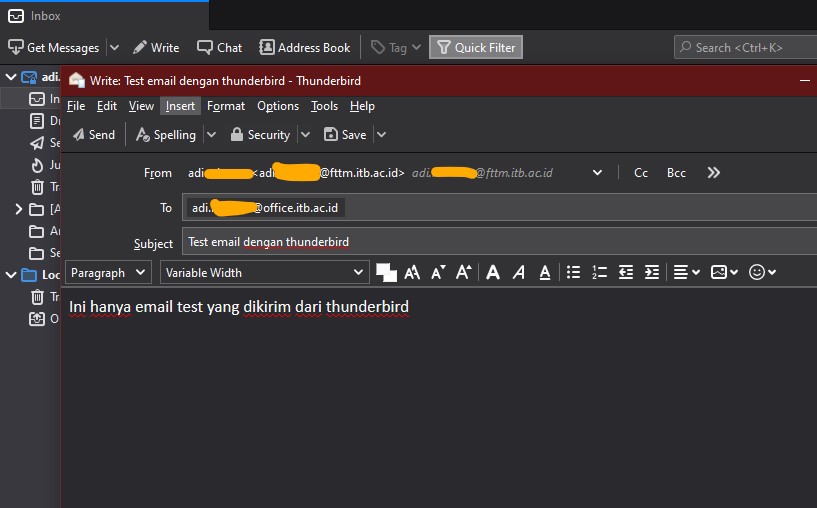Expand the collapsed folder with chevron

[18, 209]
